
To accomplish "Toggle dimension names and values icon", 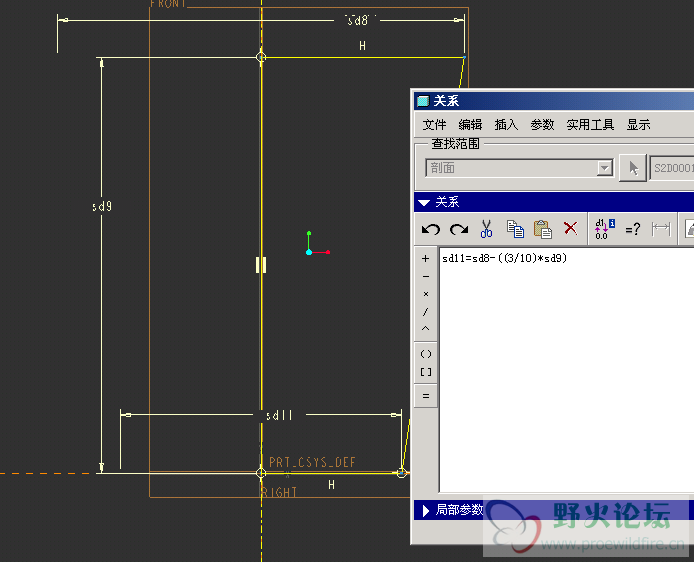I will coord(605,229).
